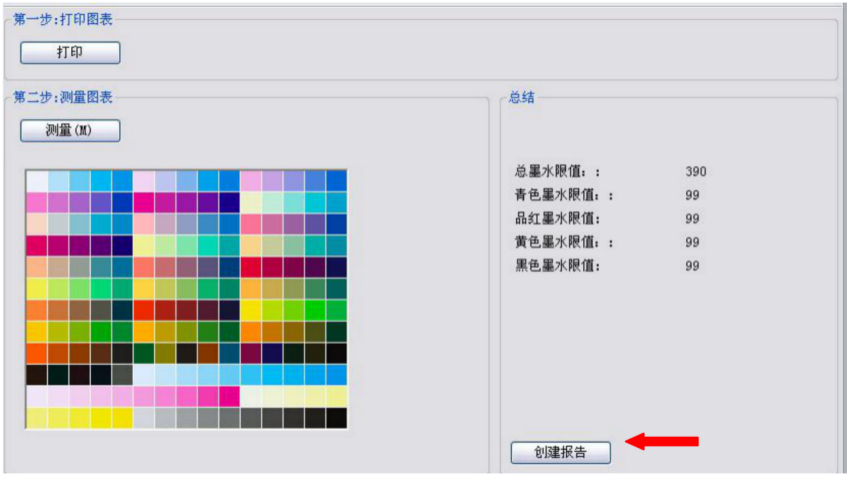This screenshot has width=852, height=480.
Task: Click the 总结 group heading
Action: (x=521, y=97)
